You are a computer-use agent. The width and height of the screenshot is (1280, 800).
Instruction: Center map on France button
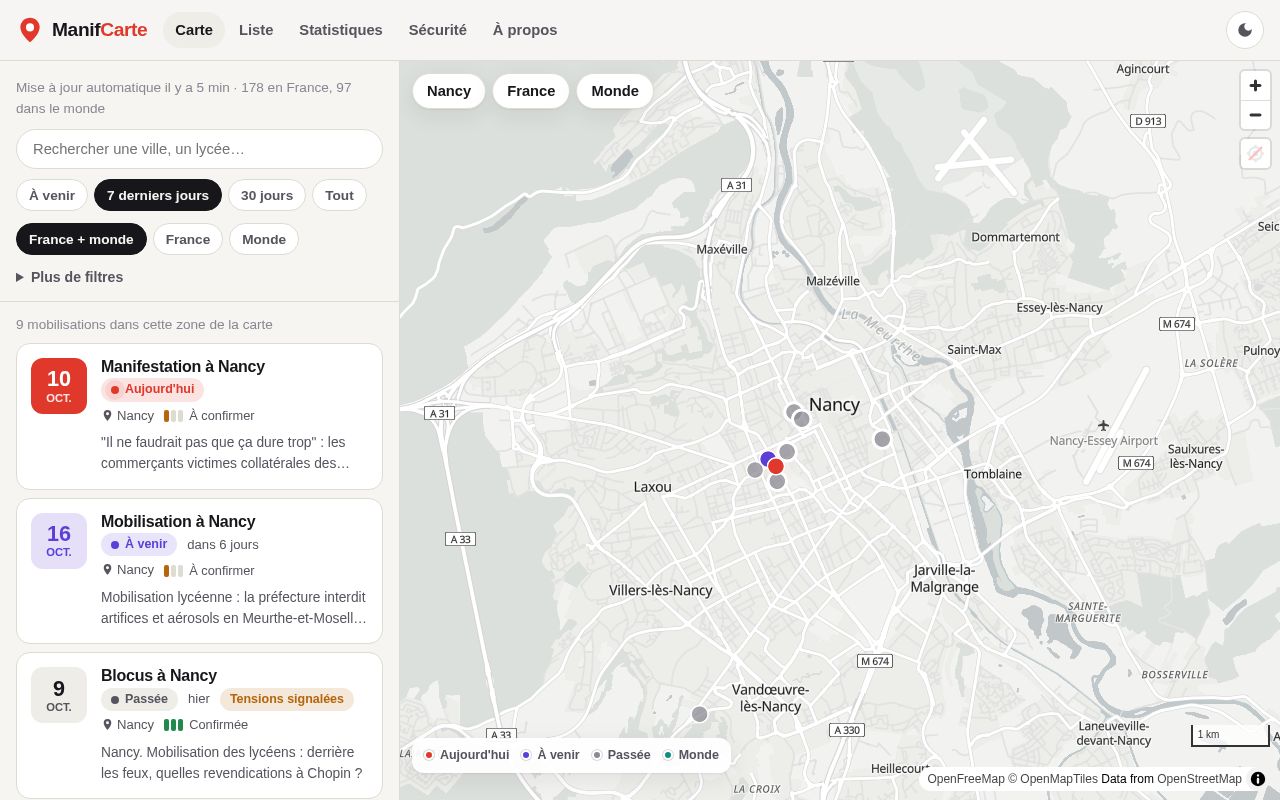531,91
